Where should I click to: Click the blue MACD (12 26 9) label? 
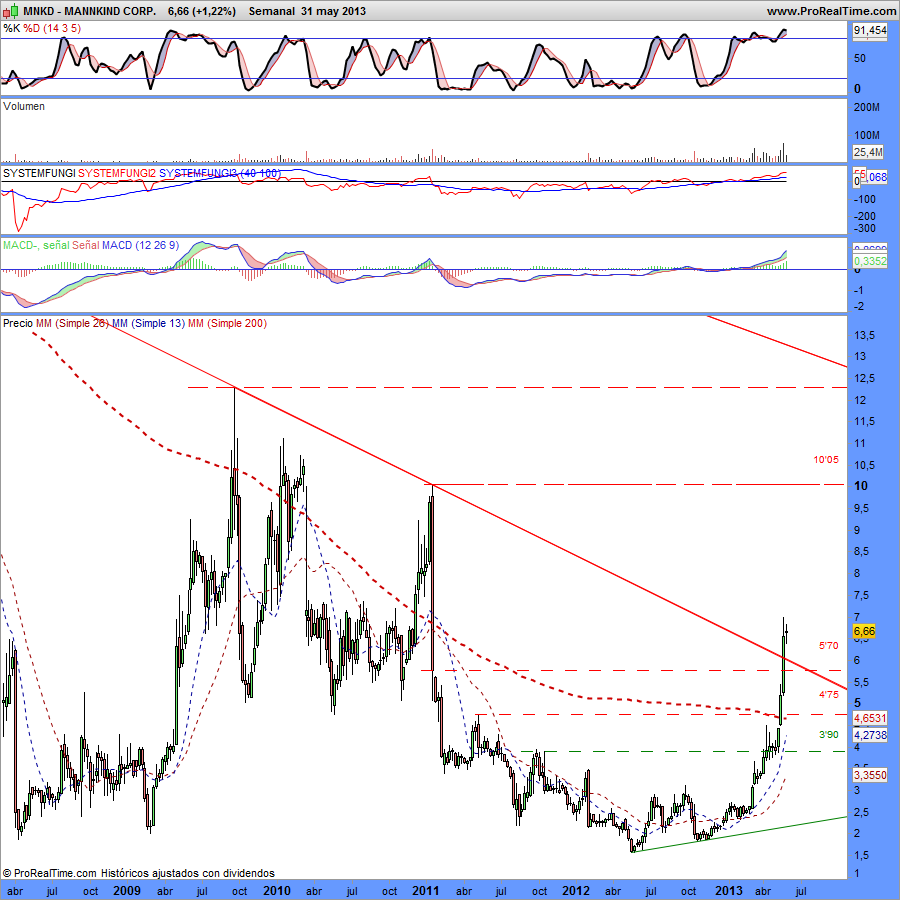coord(141,245)
